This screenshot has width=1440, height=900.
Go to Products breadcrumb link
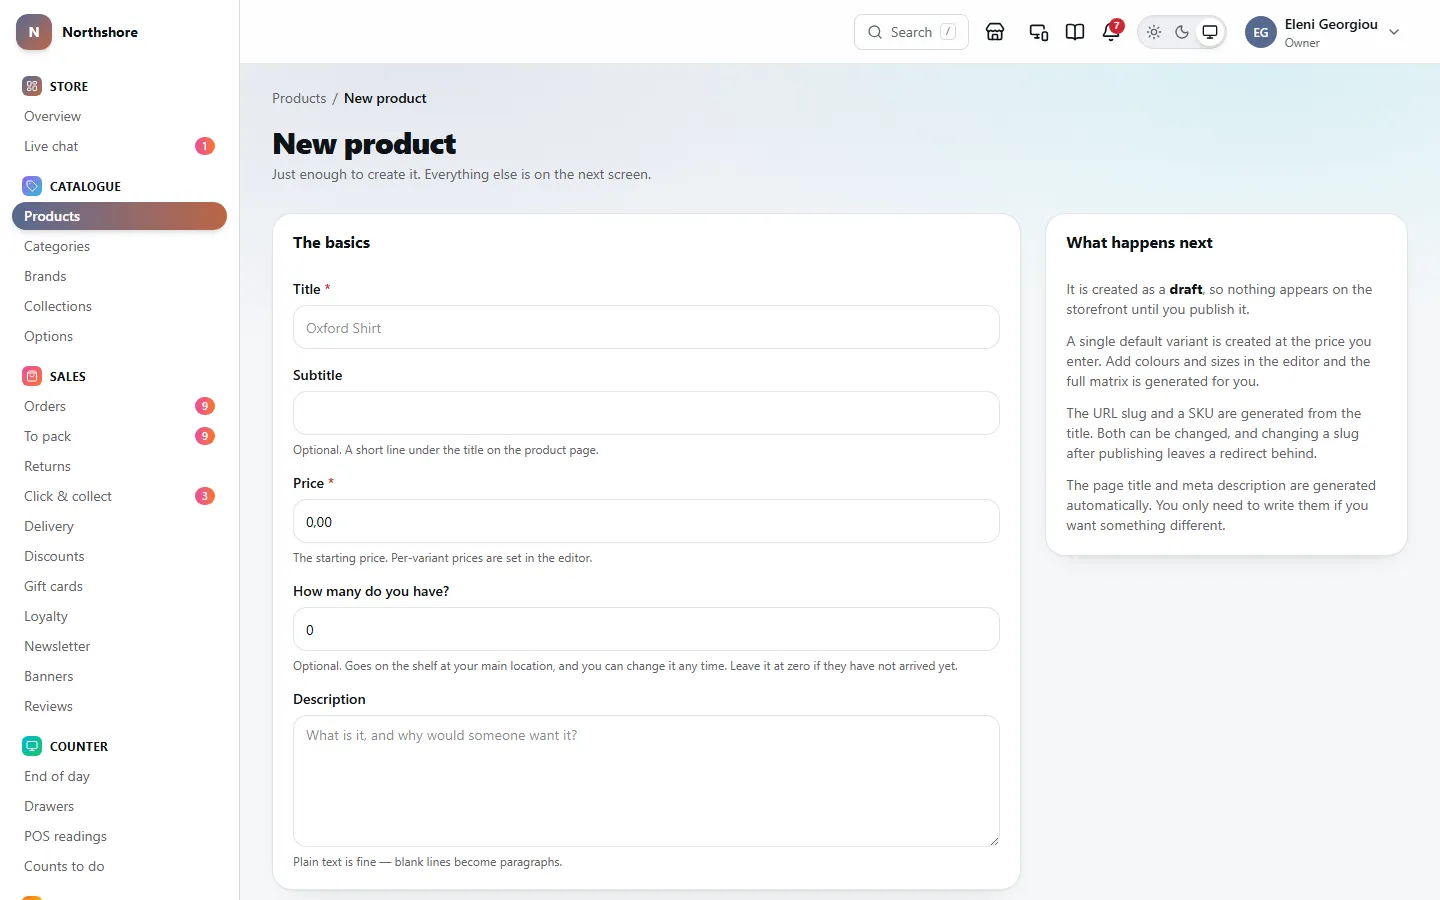pyautogui.click(x=299, y=98)
